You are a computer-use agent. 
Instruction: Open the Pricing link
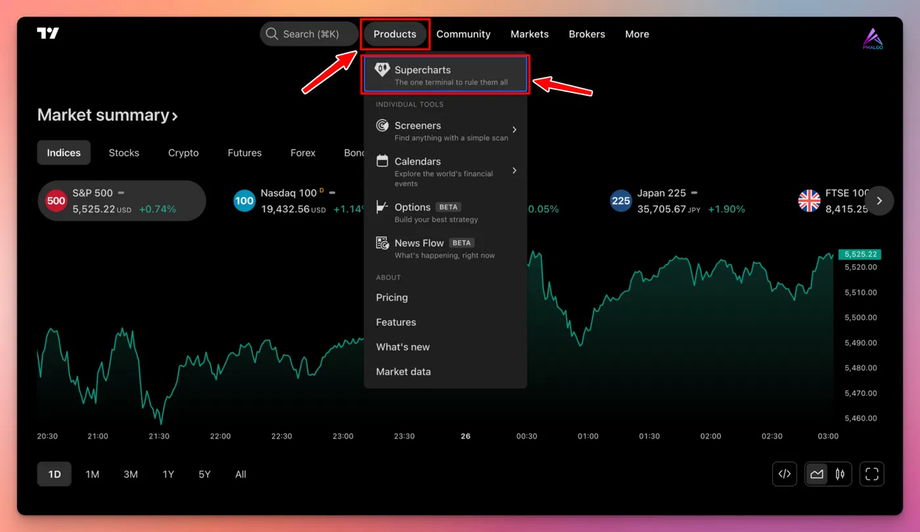click(392, 297)
